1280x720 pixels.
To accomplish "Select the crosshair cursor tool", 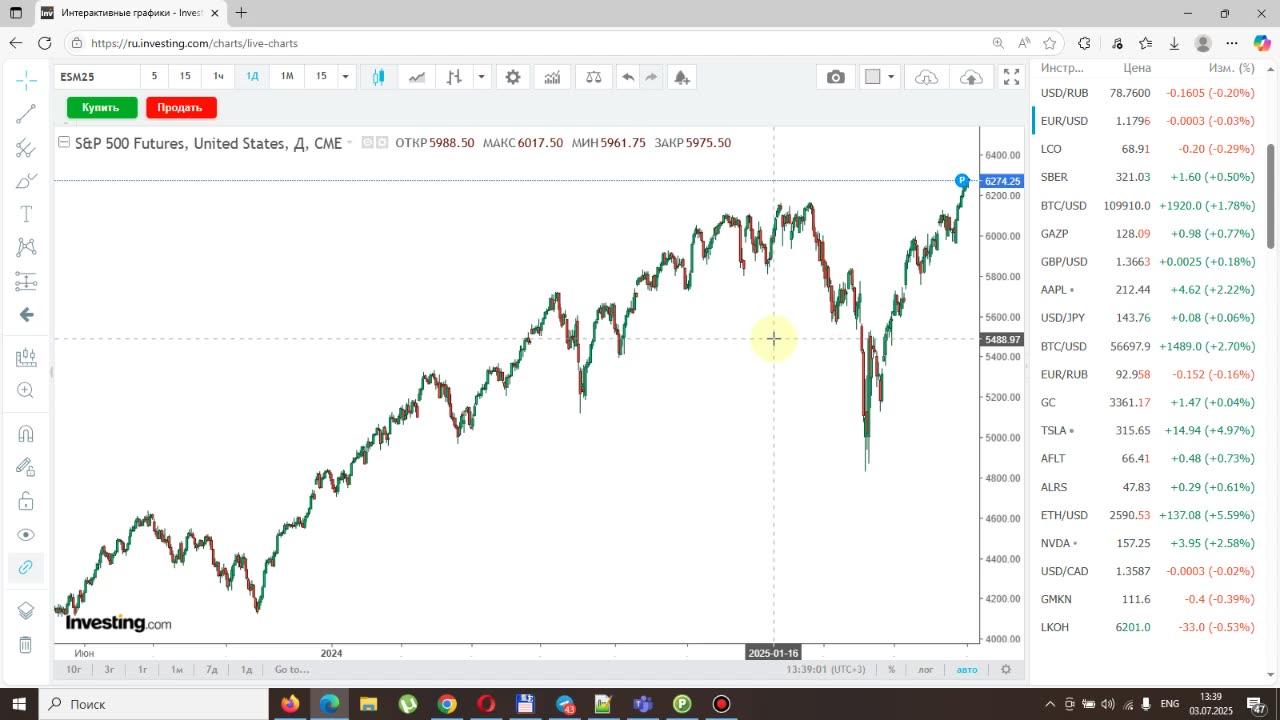I will (x=26, y=79).
